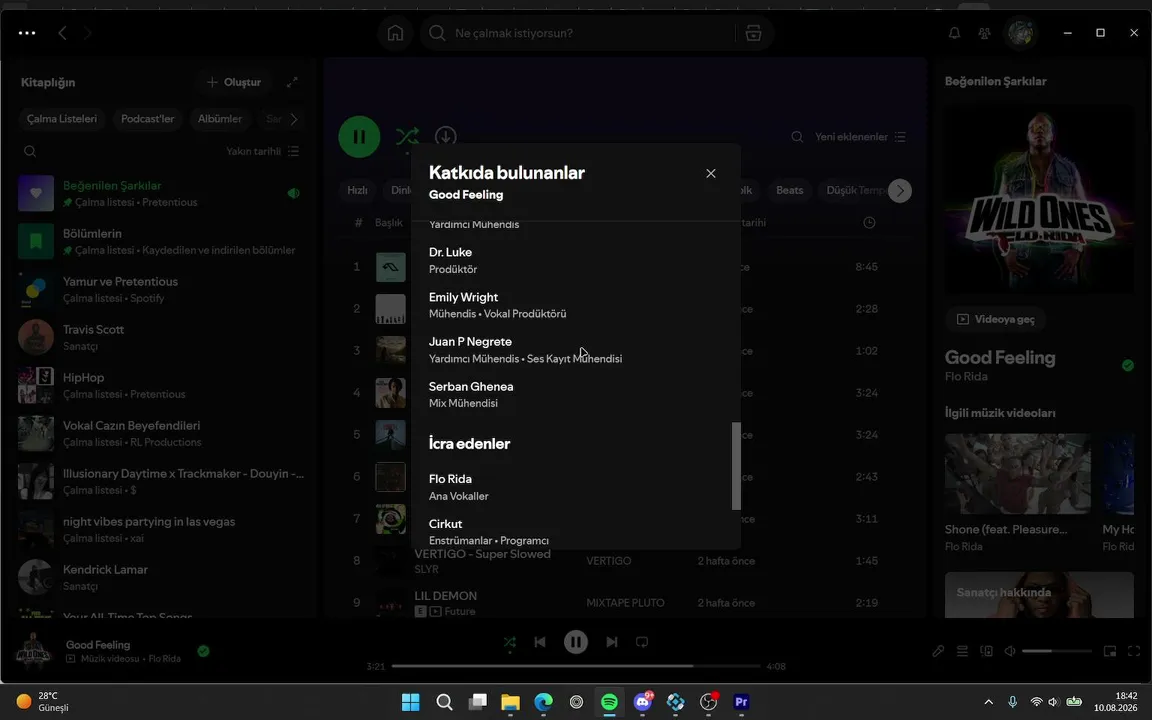Viewport: 1152px width, 720px height.
Task: Open Beğenilen Şarkılar playlist
Action: (x=161, y=193)
